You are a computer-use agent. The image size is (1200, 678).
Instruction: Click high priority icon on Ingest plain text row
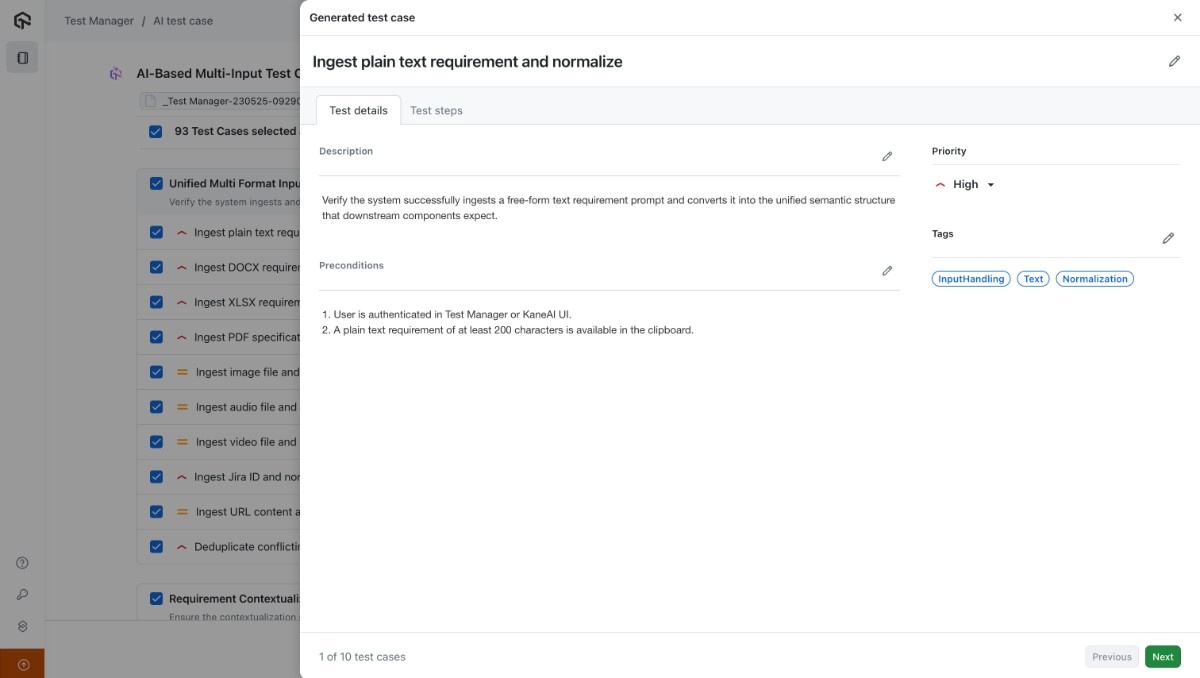click(x=182, y=232)
